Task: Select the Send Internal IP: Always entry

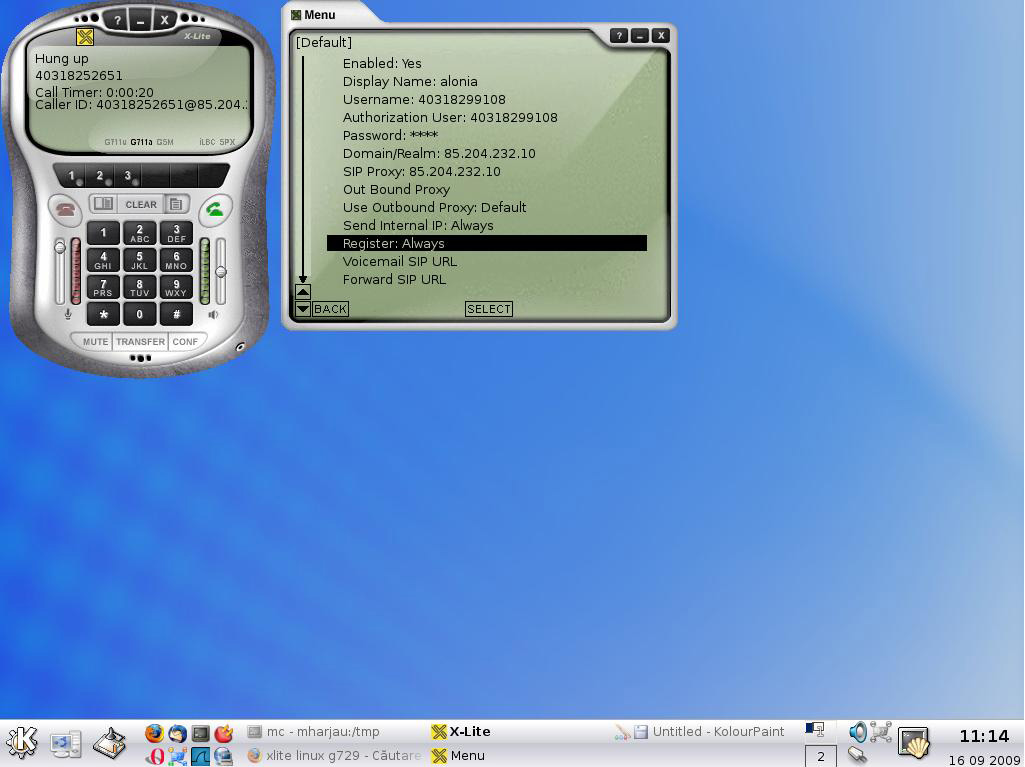Action: (x=418, y=226)
